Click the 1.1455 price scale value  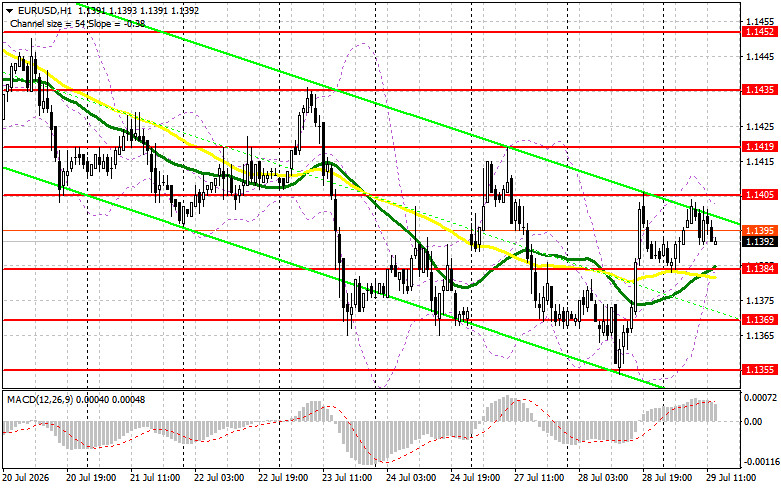760,22
